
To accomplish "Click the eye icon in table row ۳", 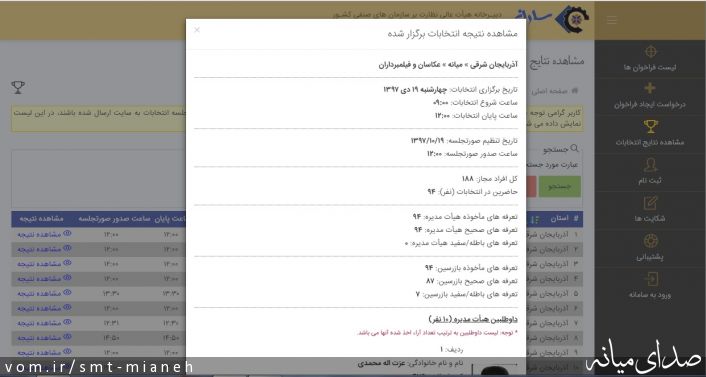I will pyautogui.click(x=67, y=263).
